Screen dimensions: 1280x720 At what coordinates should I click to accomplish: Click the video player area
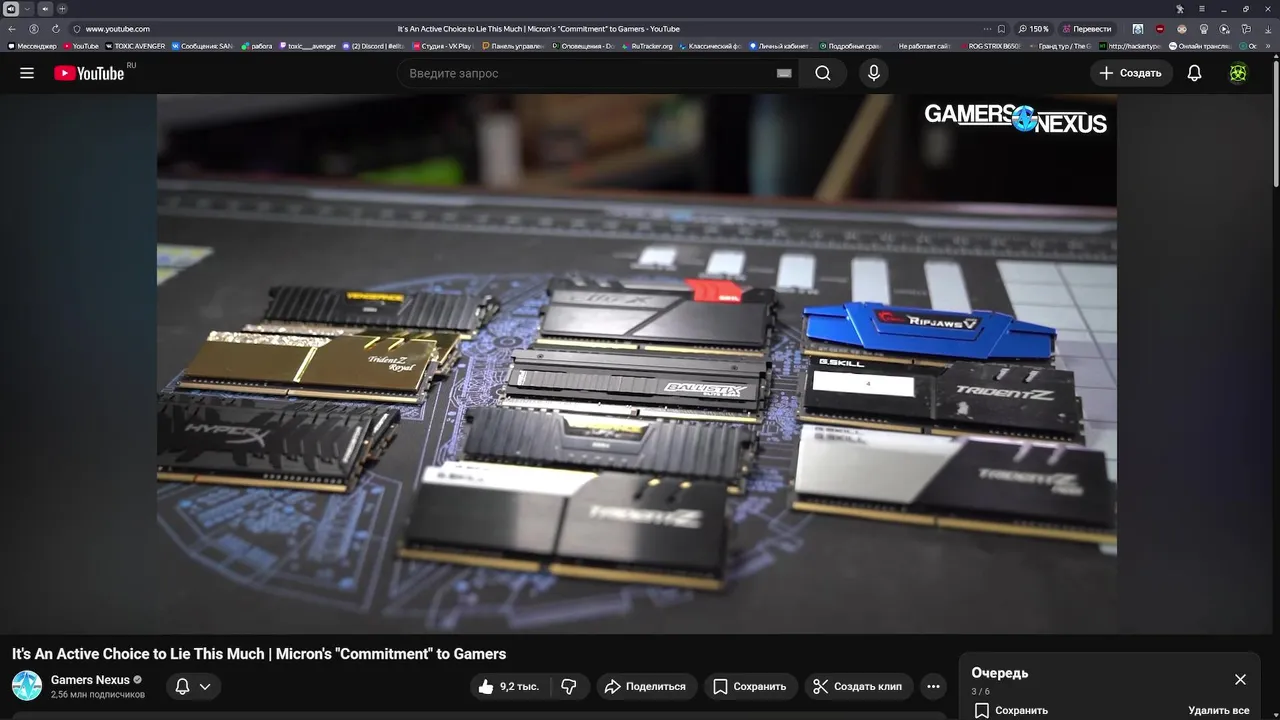coord(636,364)
